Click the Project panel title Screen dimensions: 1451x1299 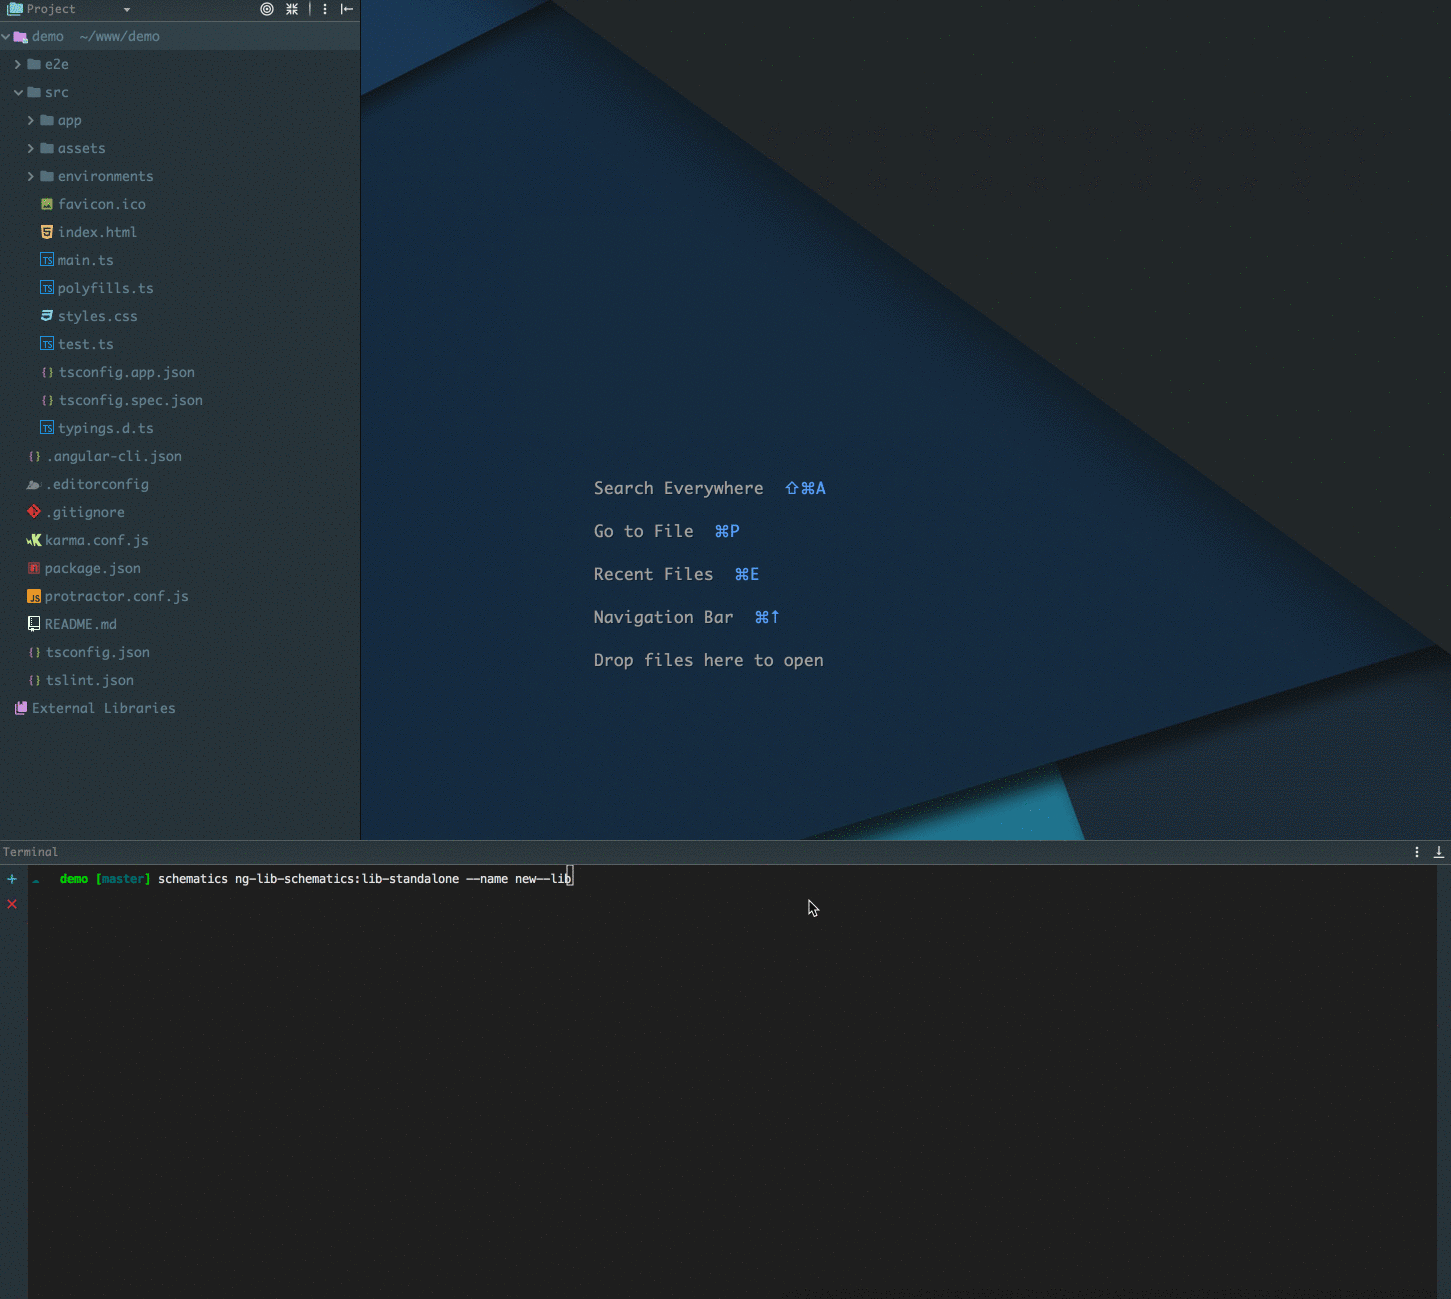click(x=51, y=9)
